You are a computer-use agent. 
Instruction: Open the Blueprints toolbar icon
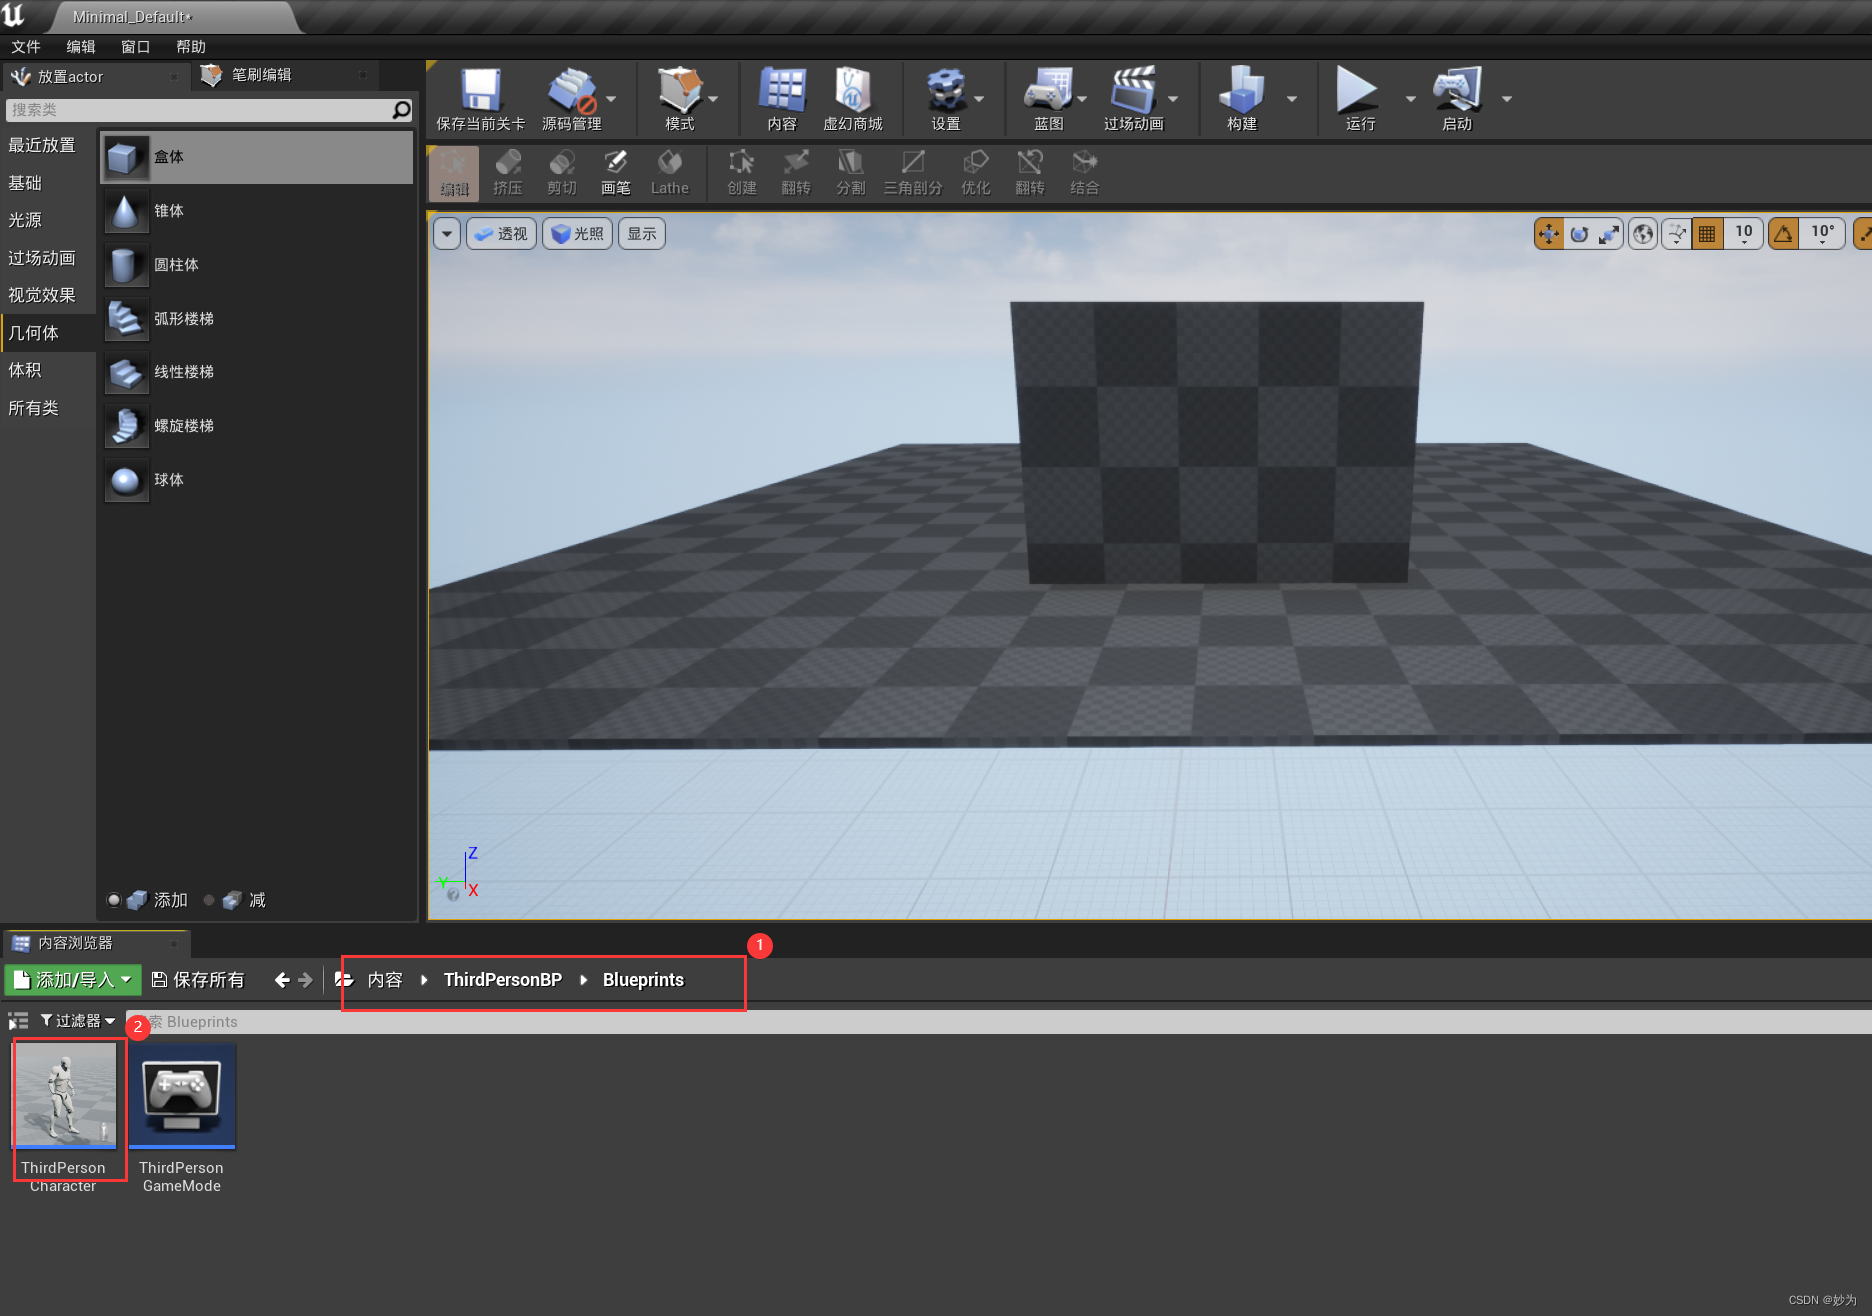pyautogui.click(x=1048, y=91)
